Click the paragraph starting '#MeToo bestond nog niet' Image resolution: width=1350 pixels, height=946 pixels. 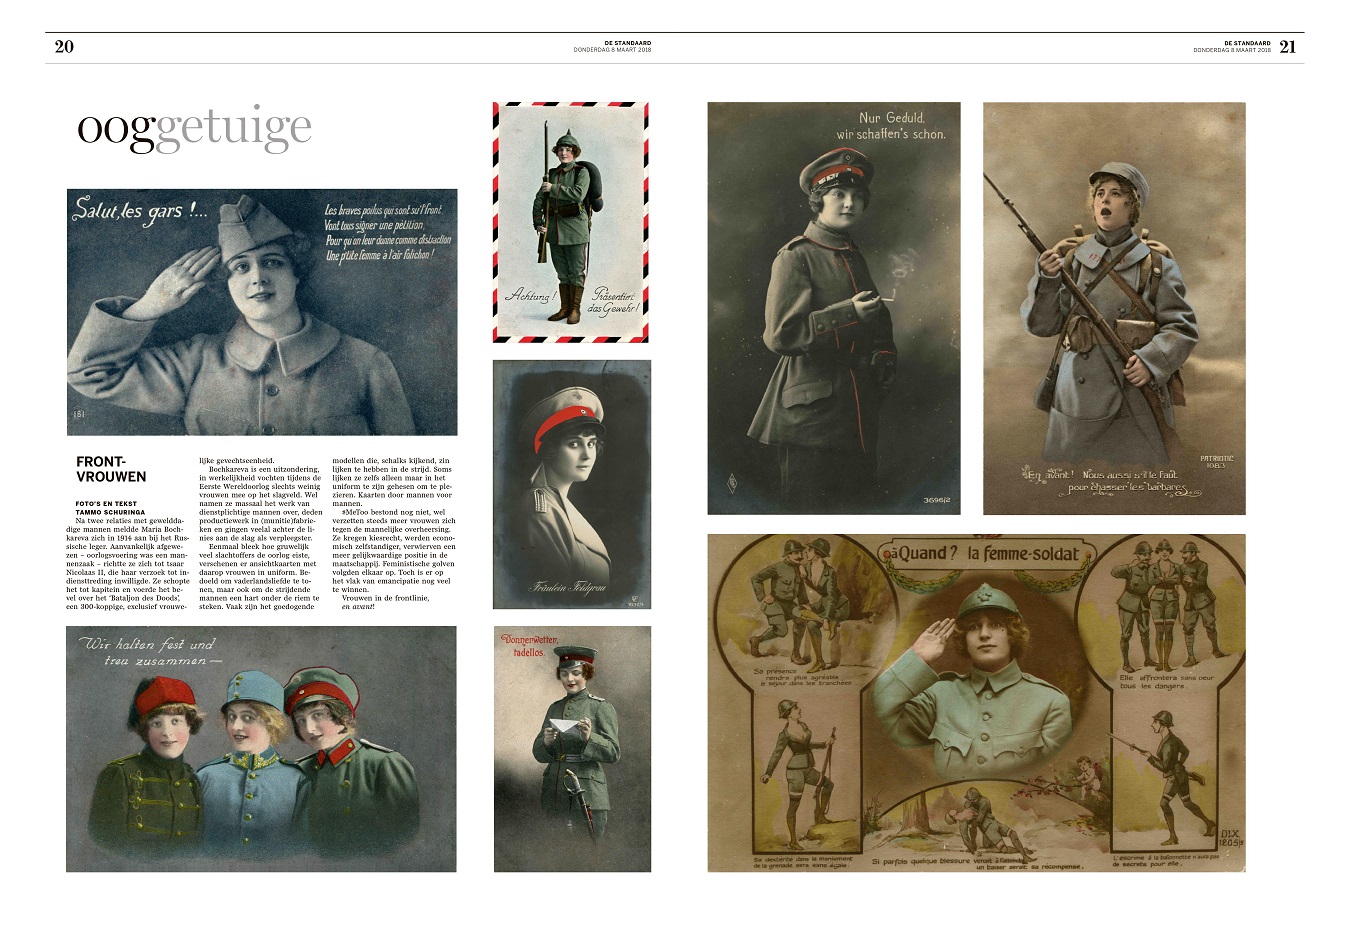393,550
